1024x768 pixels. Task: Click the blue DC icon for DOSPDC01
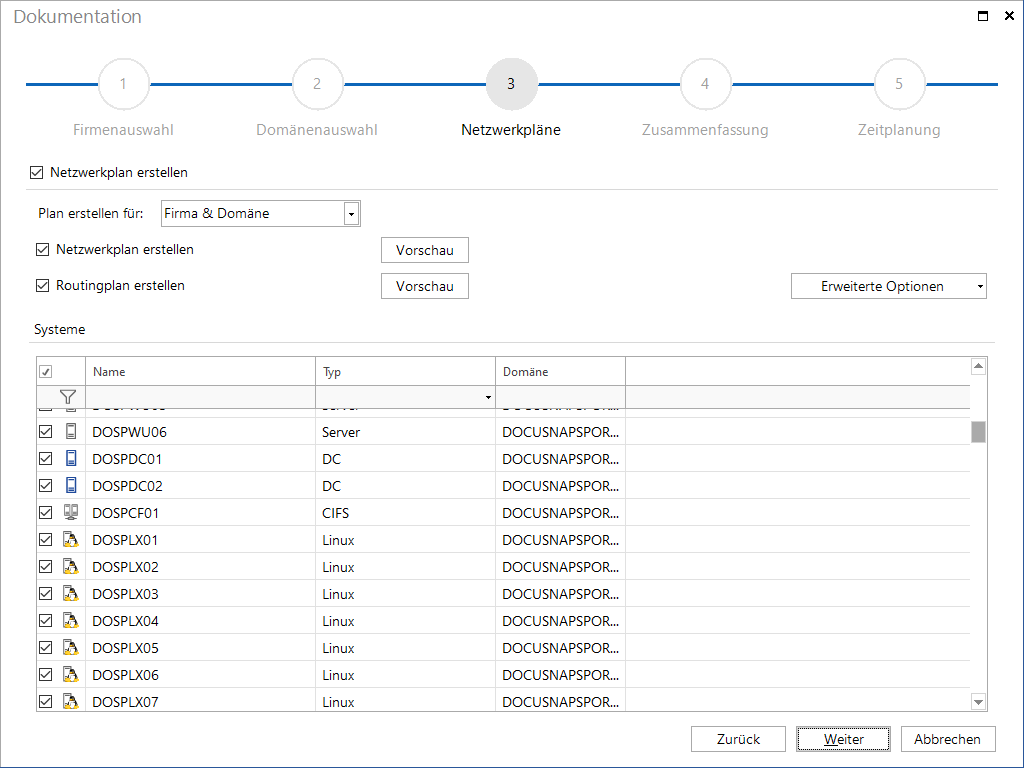[x=71, y=458]
